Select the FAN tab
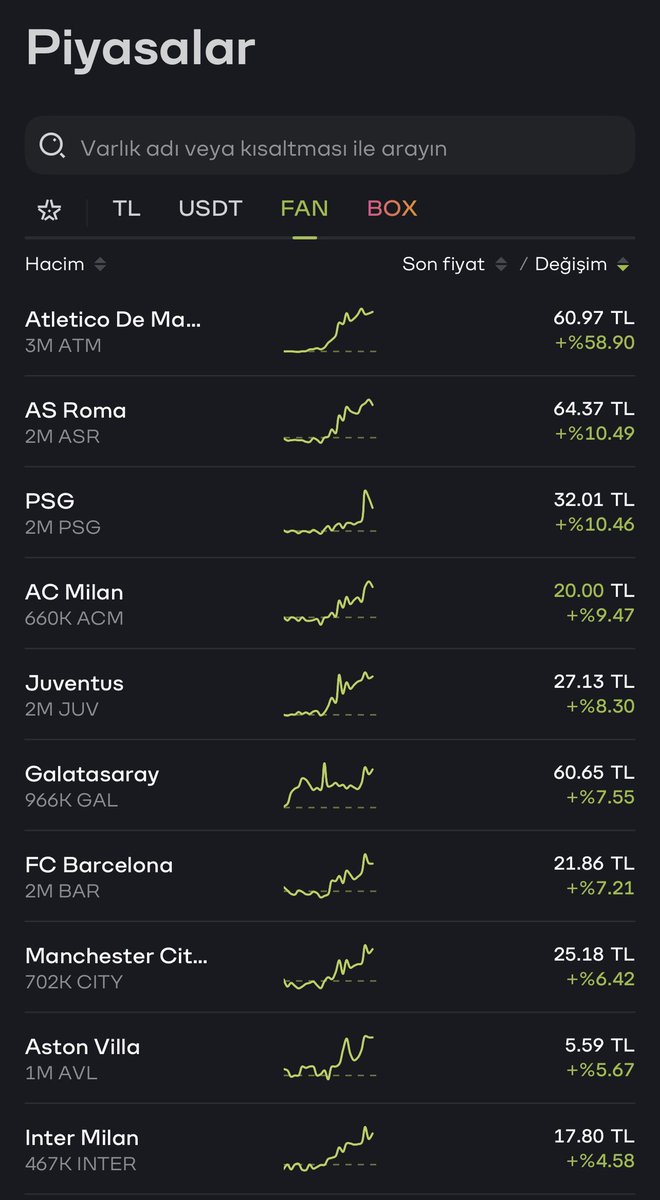Viewport: 660px width, 1200px height. (x=304, y=208)
